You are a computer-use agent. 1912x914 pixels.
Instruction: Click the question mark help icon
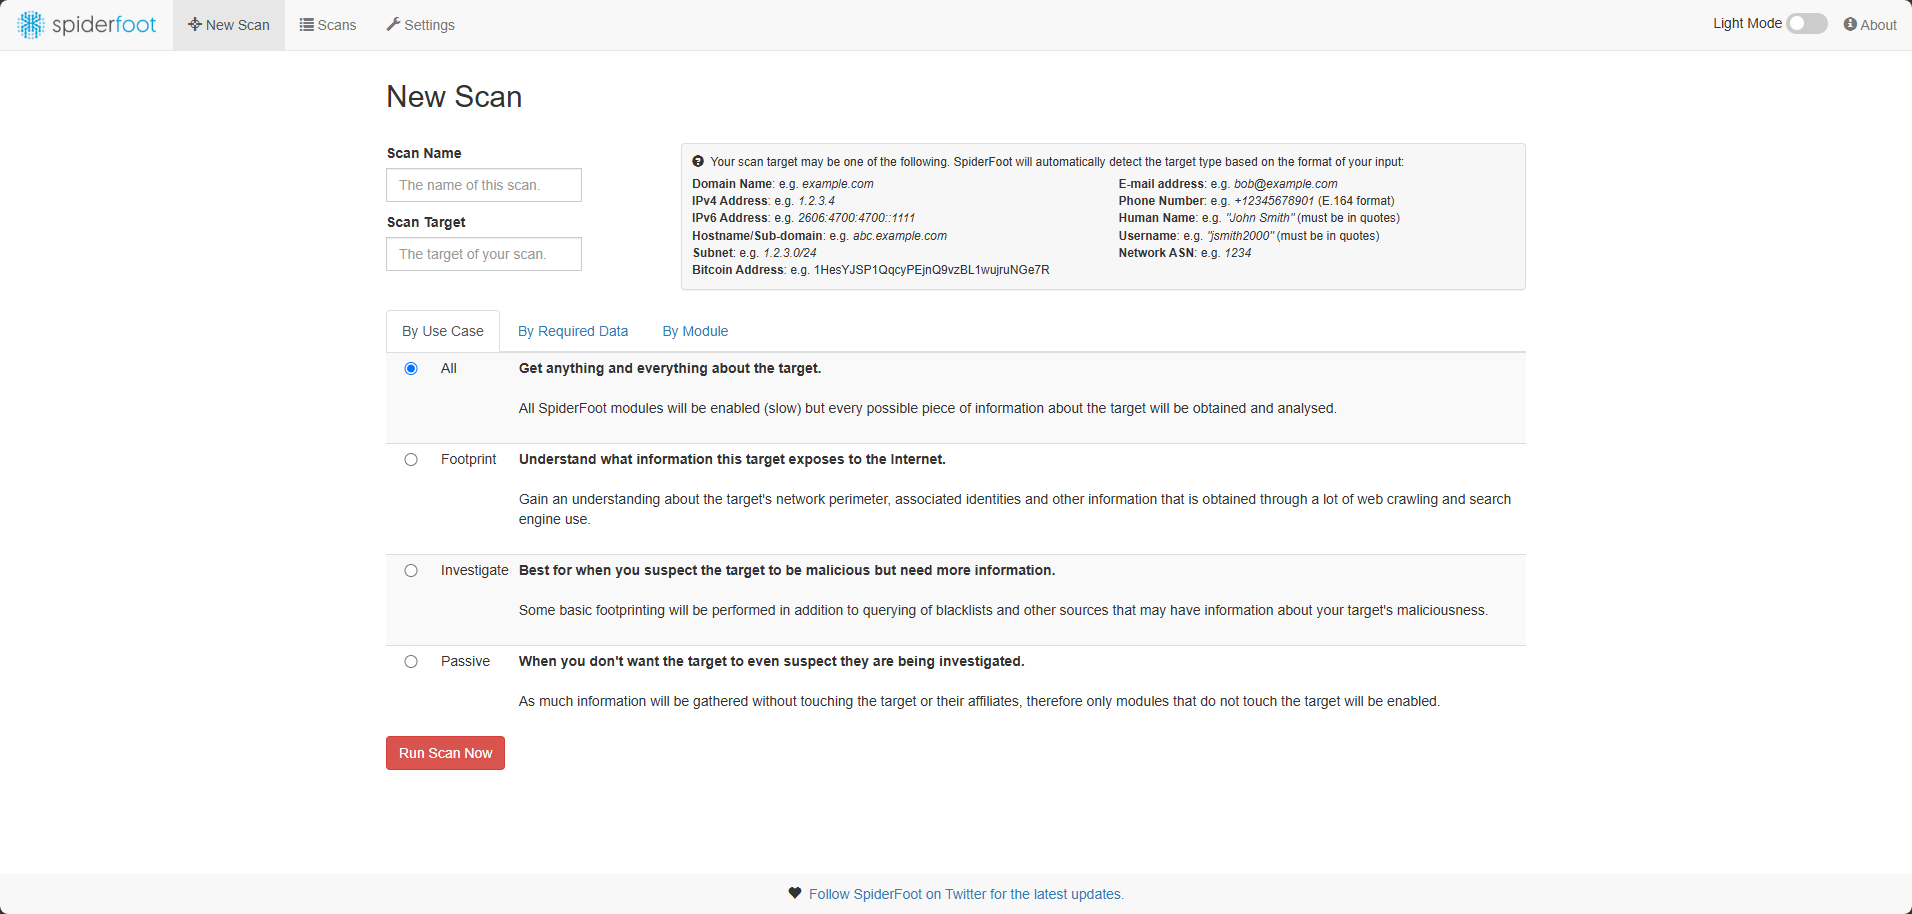click(x=698, y=161)
